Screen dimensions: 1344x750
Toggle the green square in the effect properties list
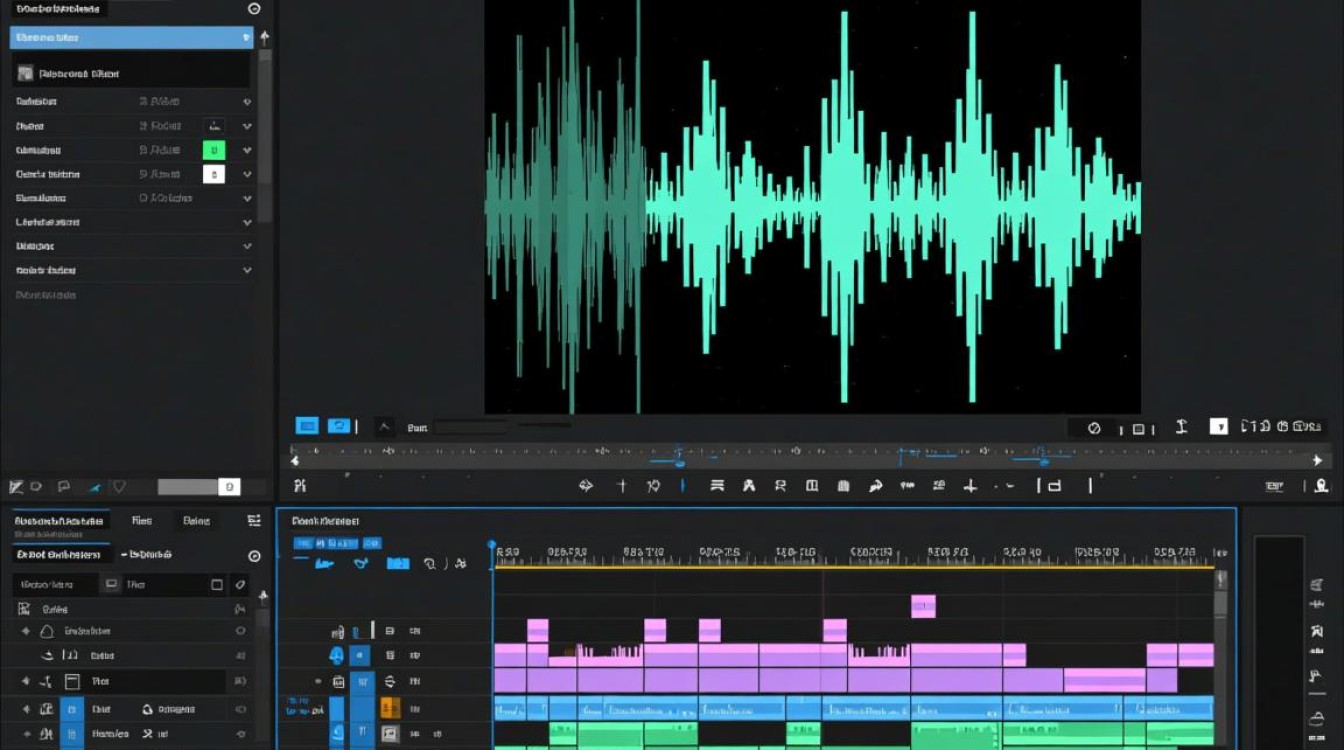pos(214,150)
